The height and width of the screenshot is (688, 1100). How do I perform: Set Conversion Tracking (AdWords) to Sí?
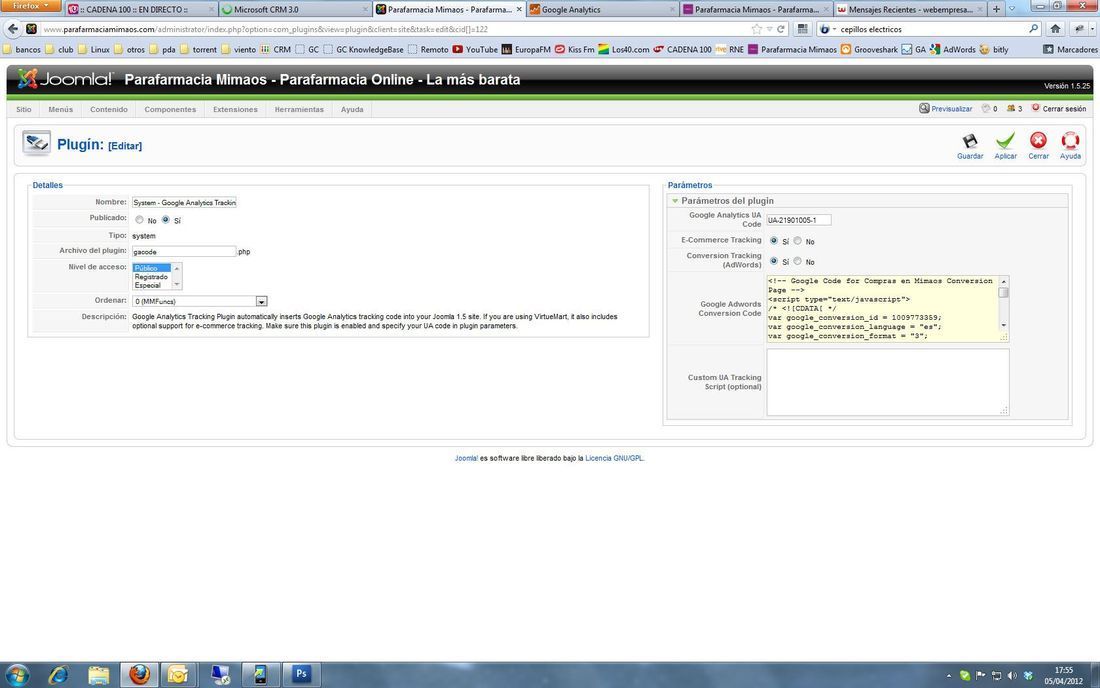pos(774,261)
